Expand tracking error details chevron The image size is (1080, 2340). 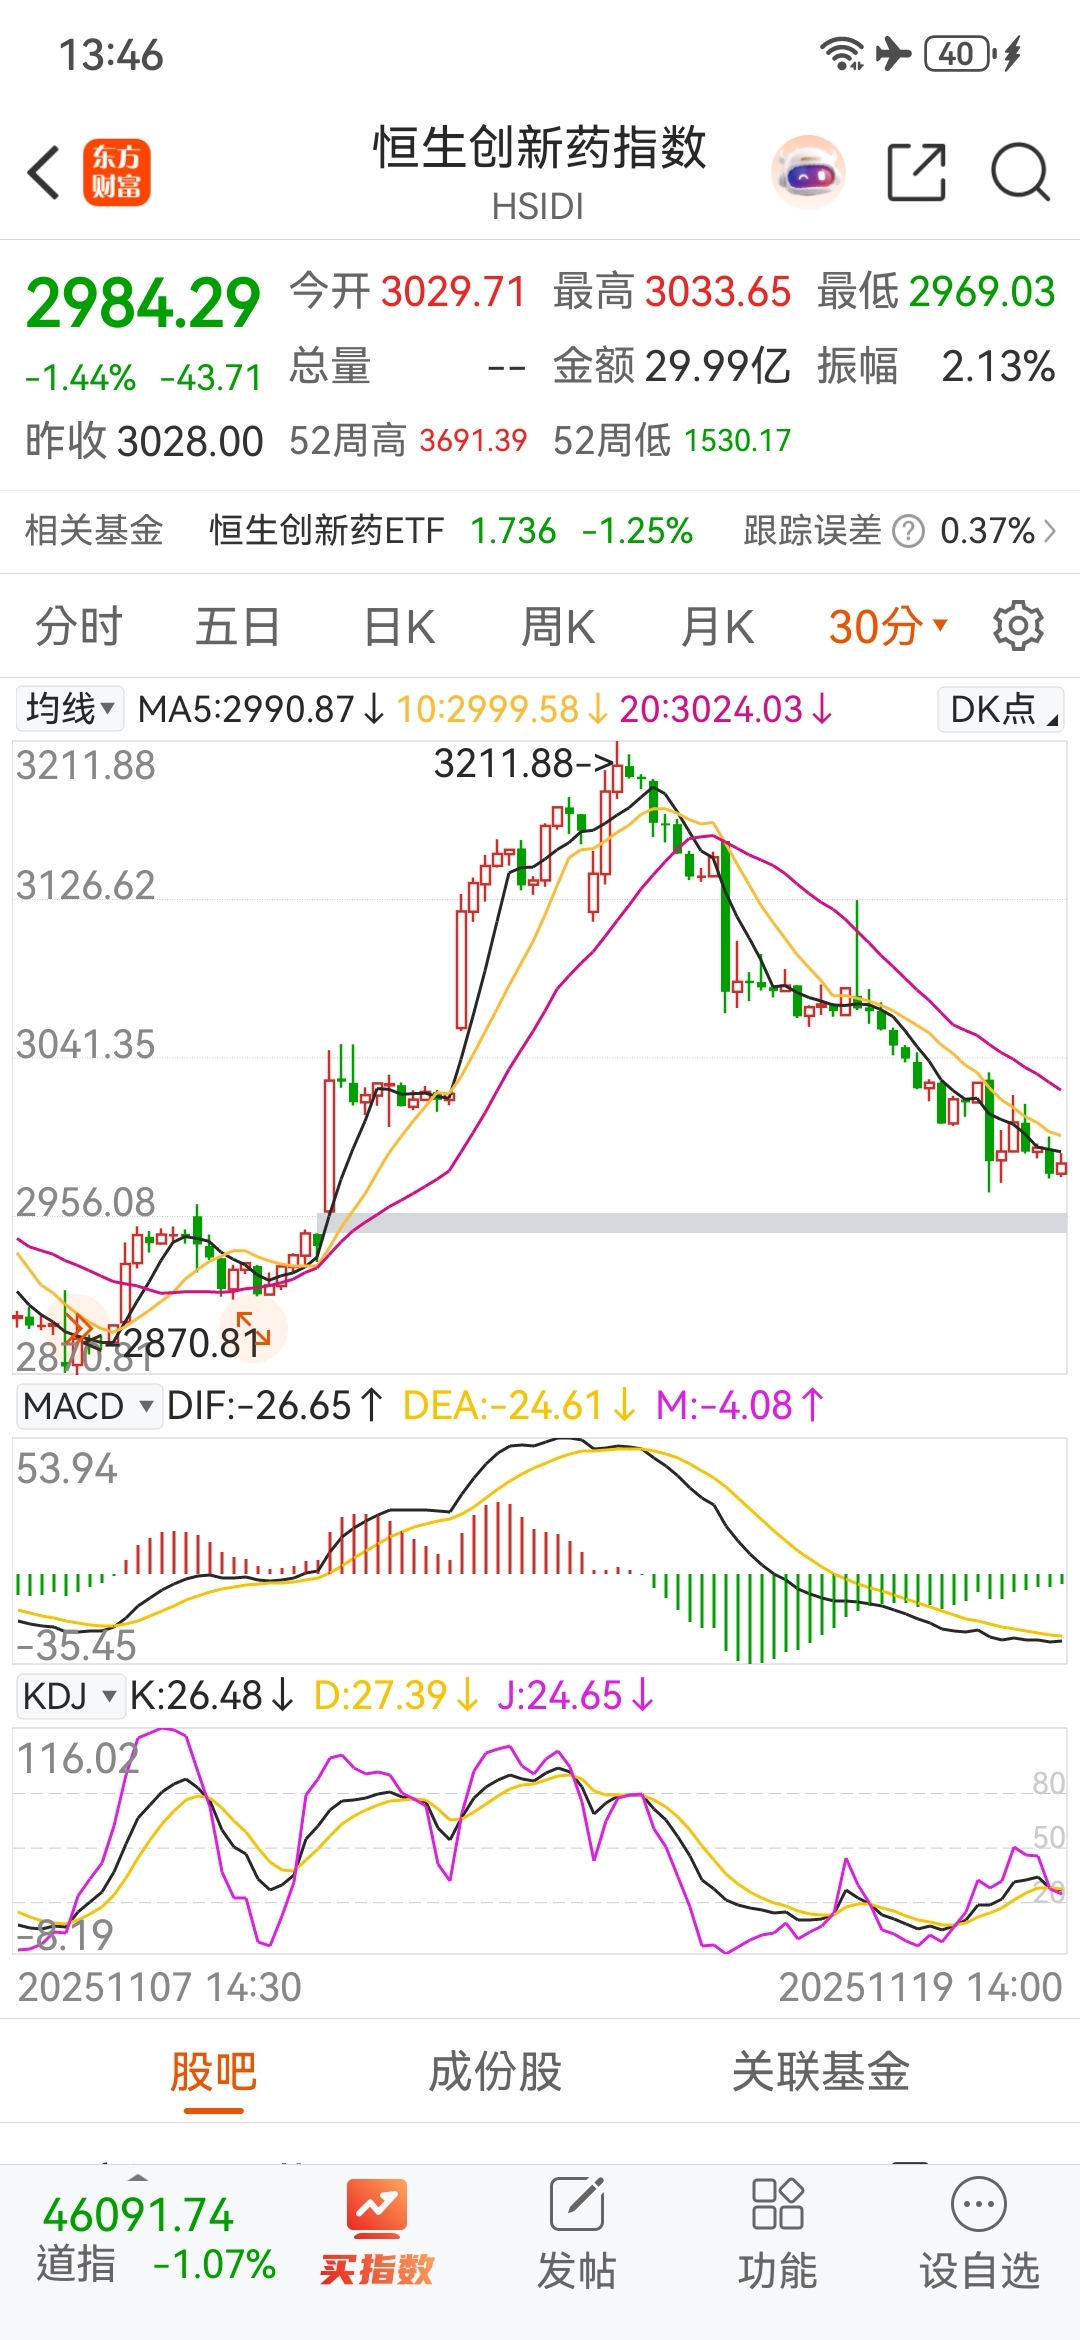1050,531
